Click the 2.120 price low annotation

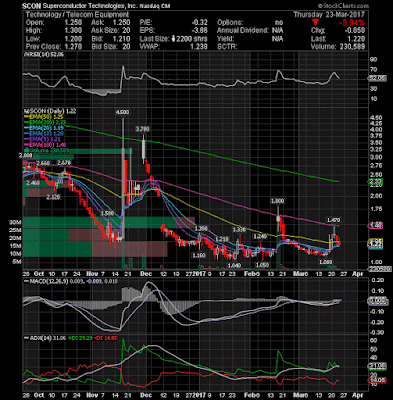pos(53,197)
